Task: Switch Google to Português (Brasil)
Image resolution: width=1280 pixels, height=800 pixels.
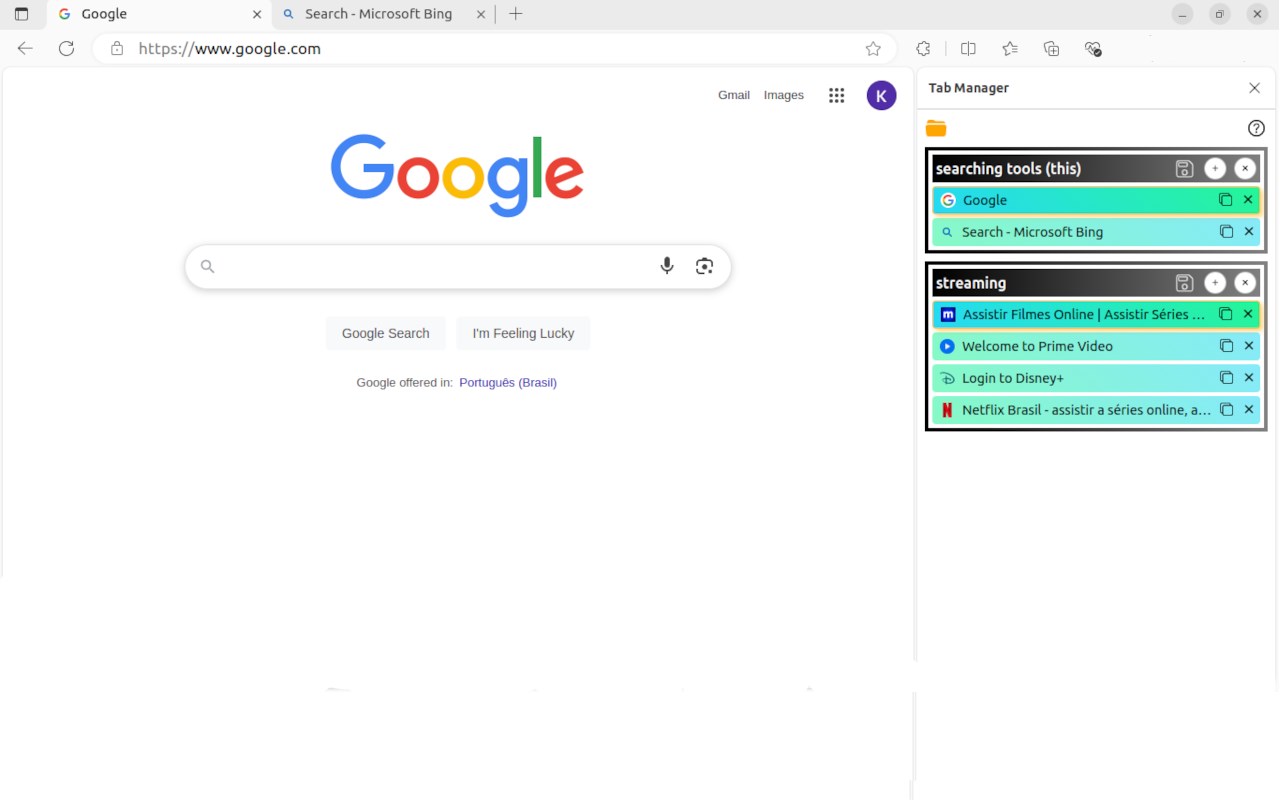Action: coord(508,382)
